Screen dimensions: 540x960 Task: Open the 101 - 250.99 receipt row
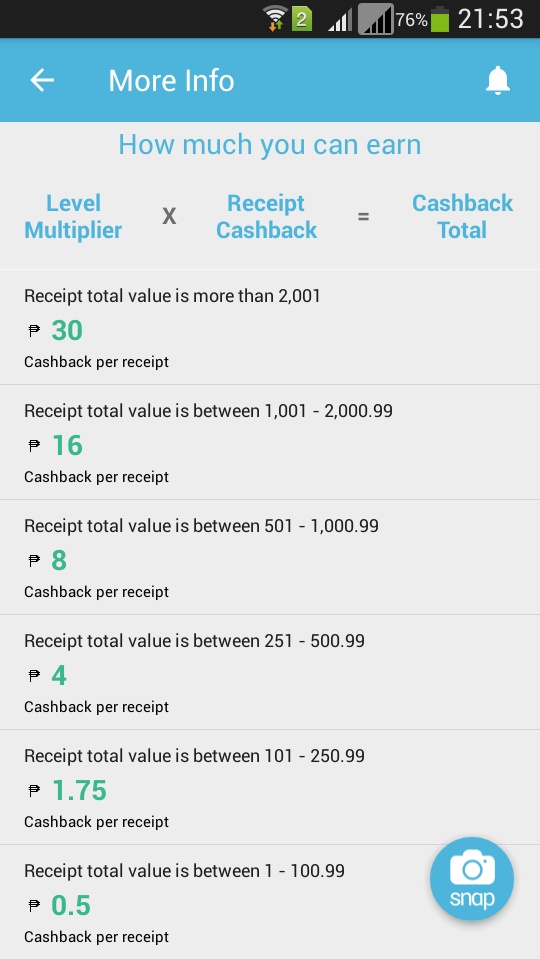(270, 788)
